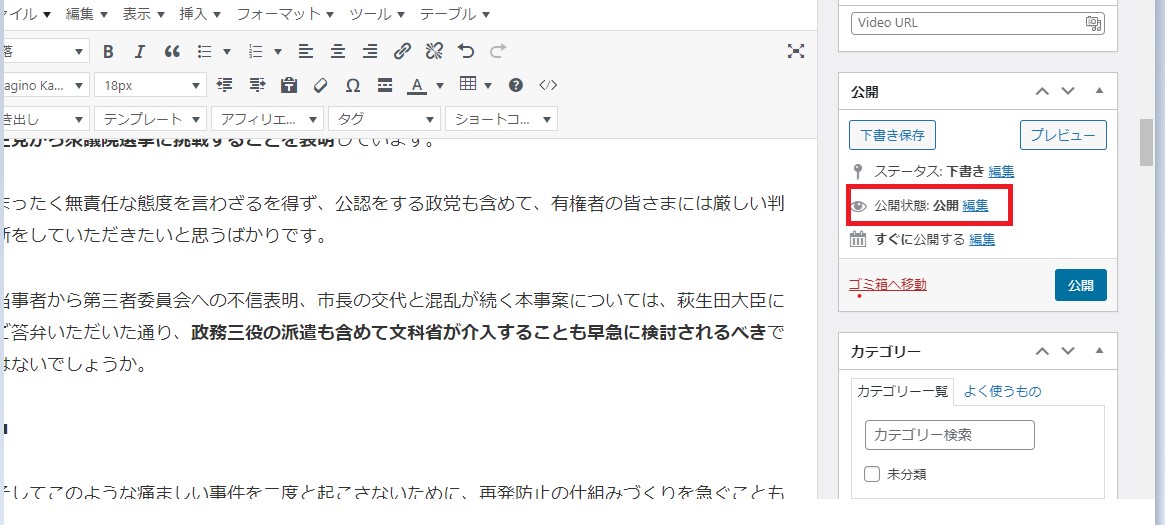Screen dimensions: 1165x525
Task: Click the clear formatting eraser icon
Action: tap(321, 85)
